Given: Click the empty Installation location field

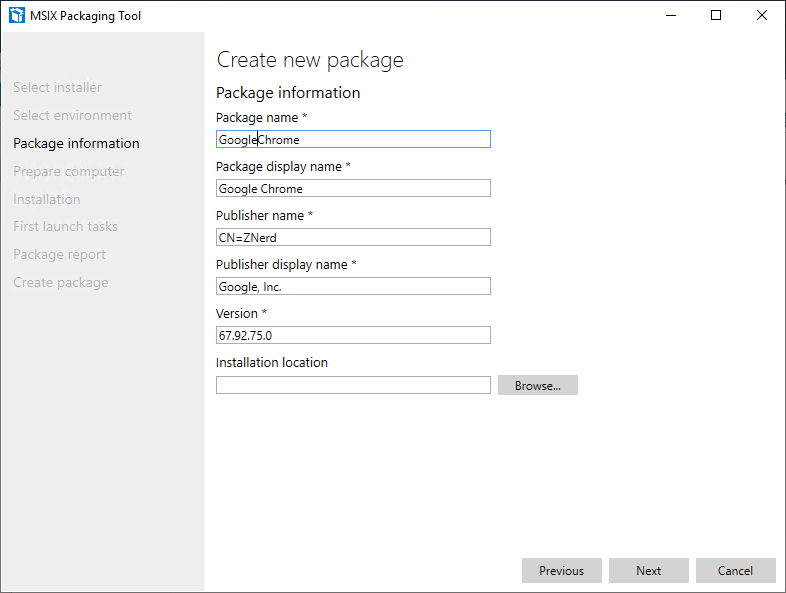Looking at the screenshot, I should point(353,385).
